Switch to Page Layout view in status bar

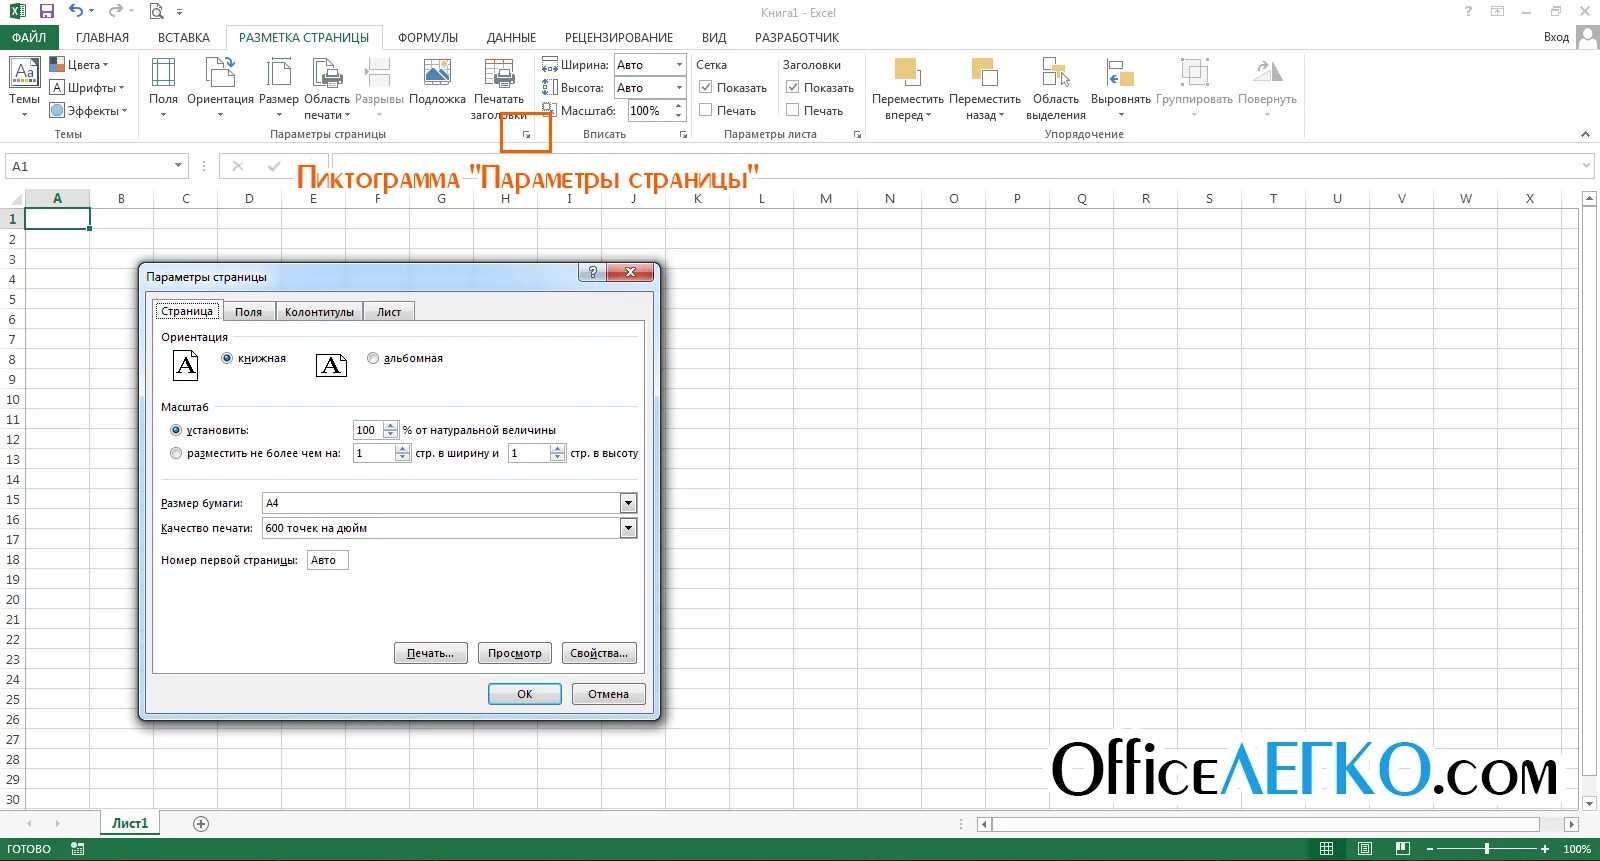pyautogui.click(x=1364, y=849)
